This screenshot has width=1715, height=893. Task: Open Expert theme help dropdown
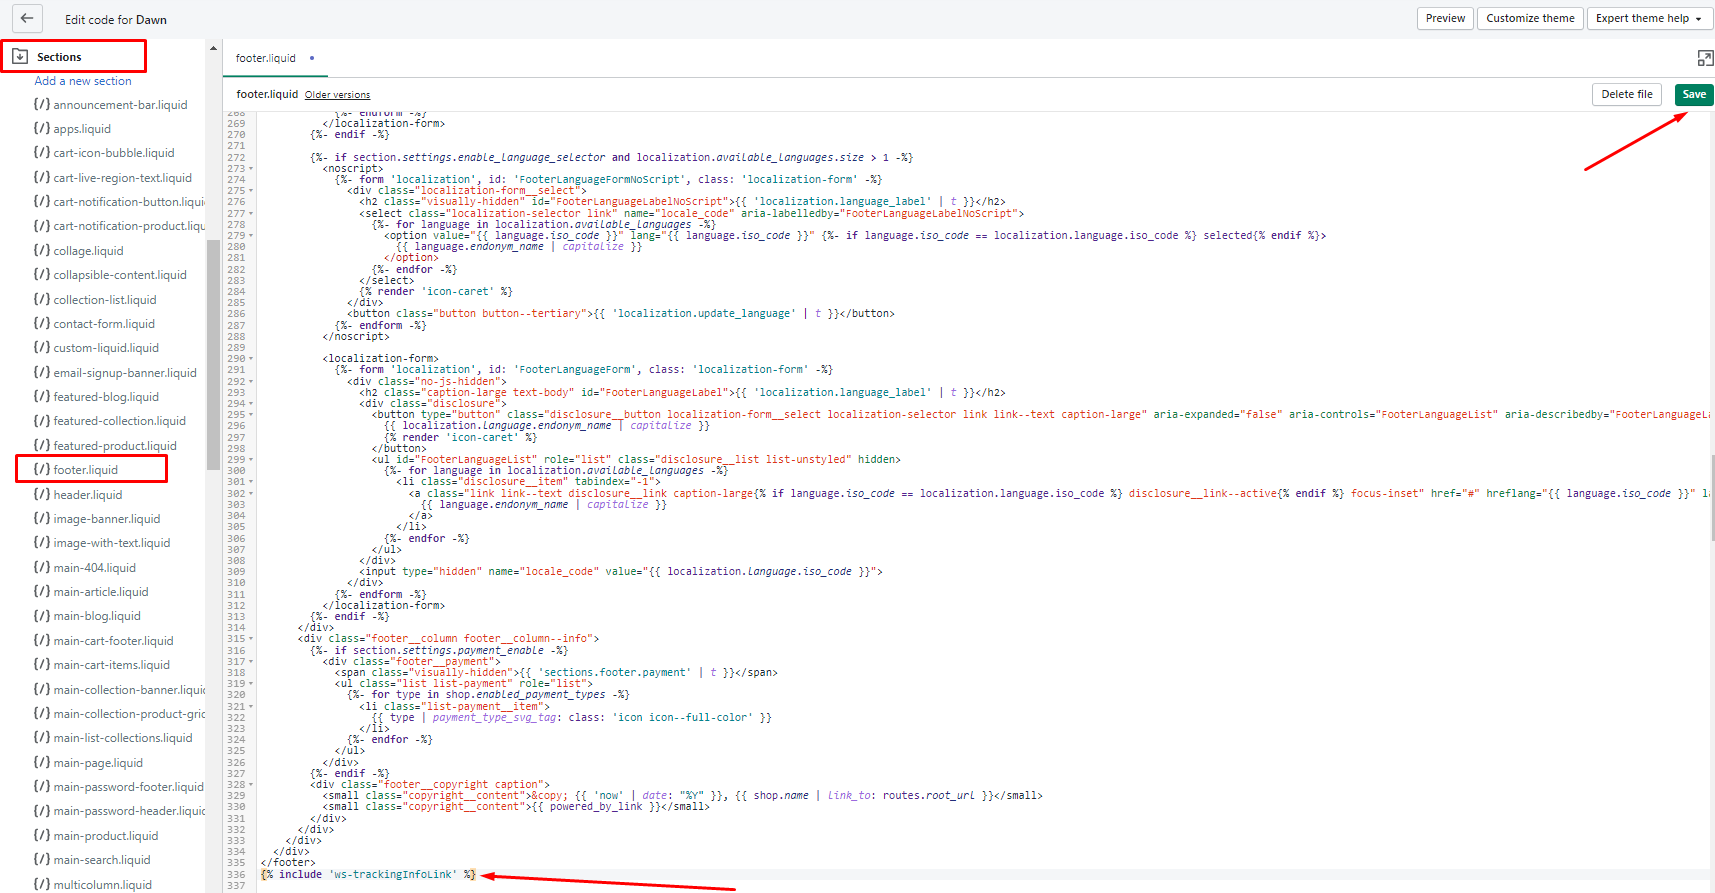point(1648,18)
